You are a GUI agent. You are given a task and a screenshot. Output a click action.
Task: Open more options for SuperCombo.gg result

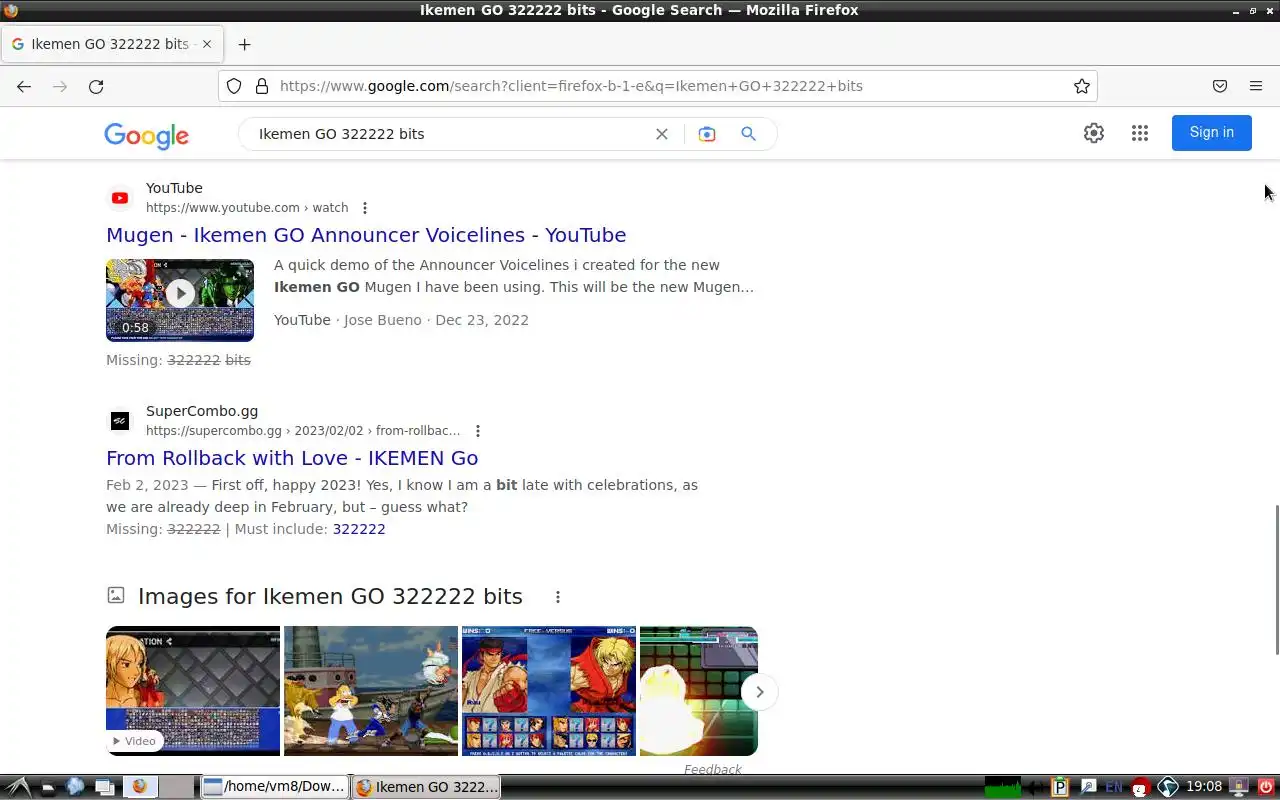tap(478, 431)
